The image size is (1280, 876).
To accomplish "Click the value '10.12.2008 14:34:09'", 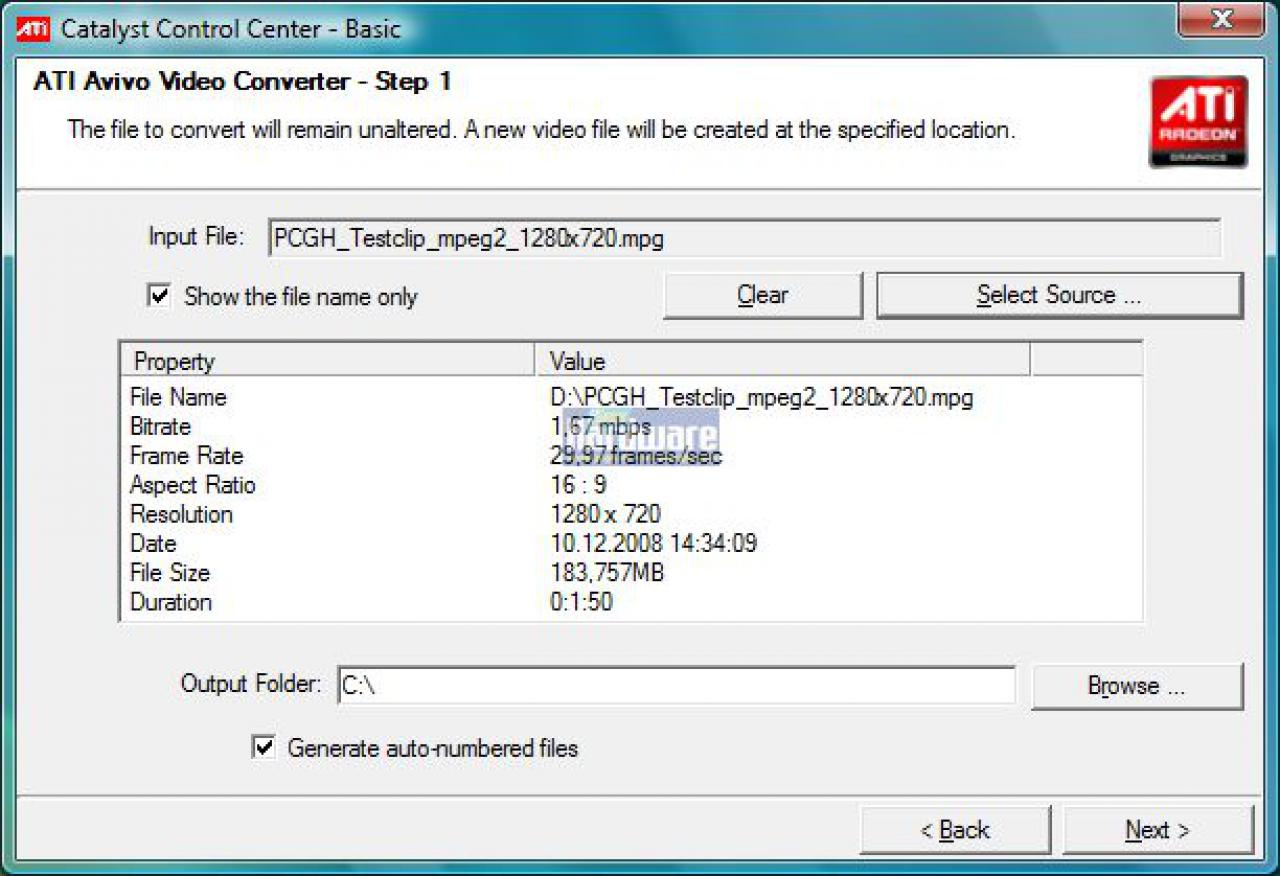I will click(x=653, y=543).
